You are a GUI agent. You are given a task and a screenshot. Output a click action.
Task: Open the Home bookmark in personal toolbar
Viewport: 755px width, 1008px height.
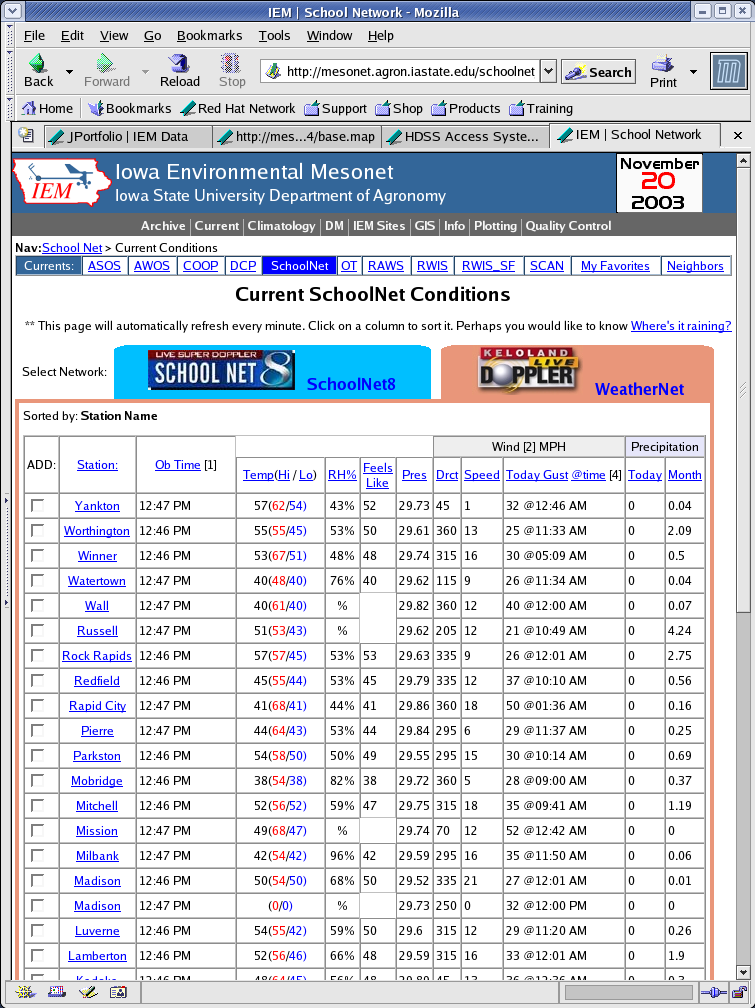48,109
